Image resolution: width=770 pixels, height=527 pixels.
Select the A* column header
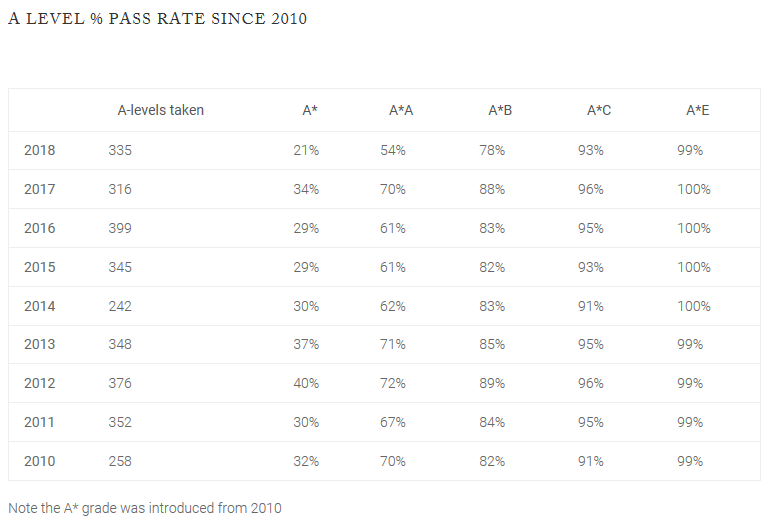pyautogui.click(x=309, y=110)
